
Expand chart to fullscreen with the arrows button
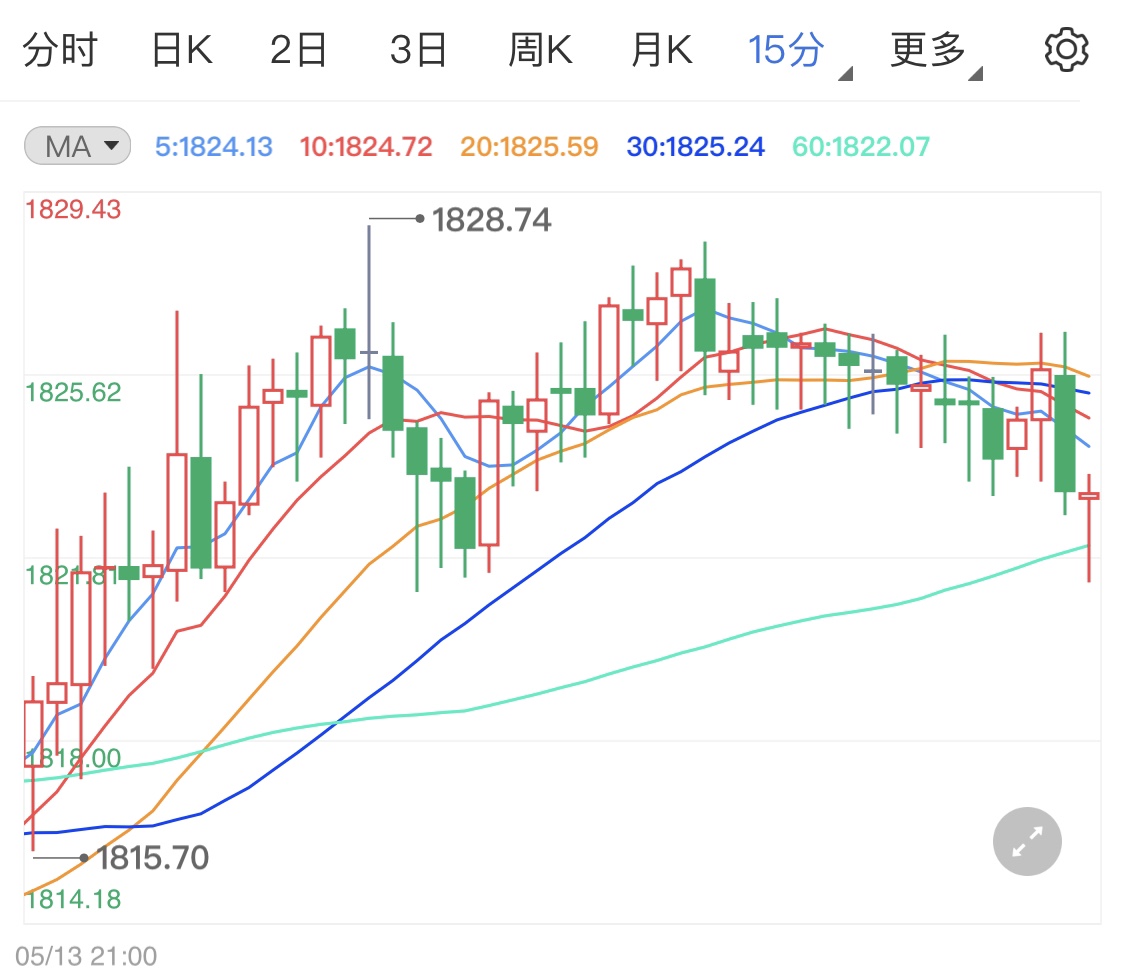tap(1027, 841)
